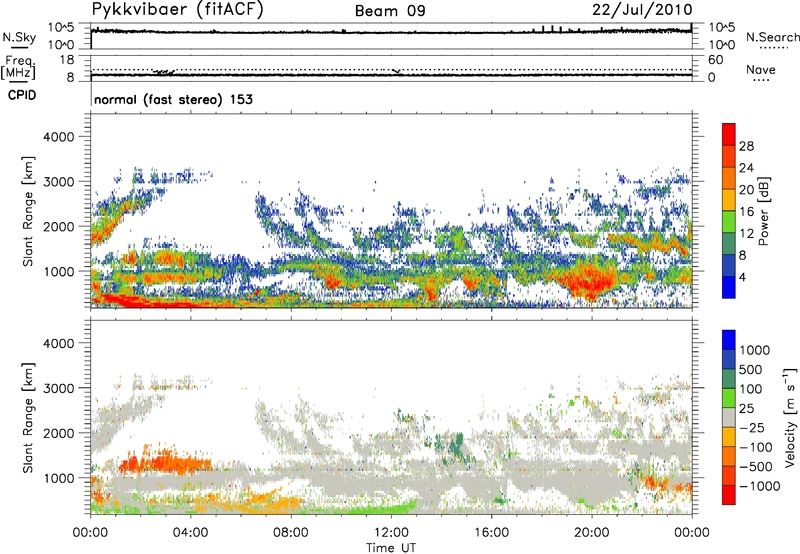Click the 'Power [dB]' colorbar label
Viewport: 800px width, 554px height.
point(763,211)
